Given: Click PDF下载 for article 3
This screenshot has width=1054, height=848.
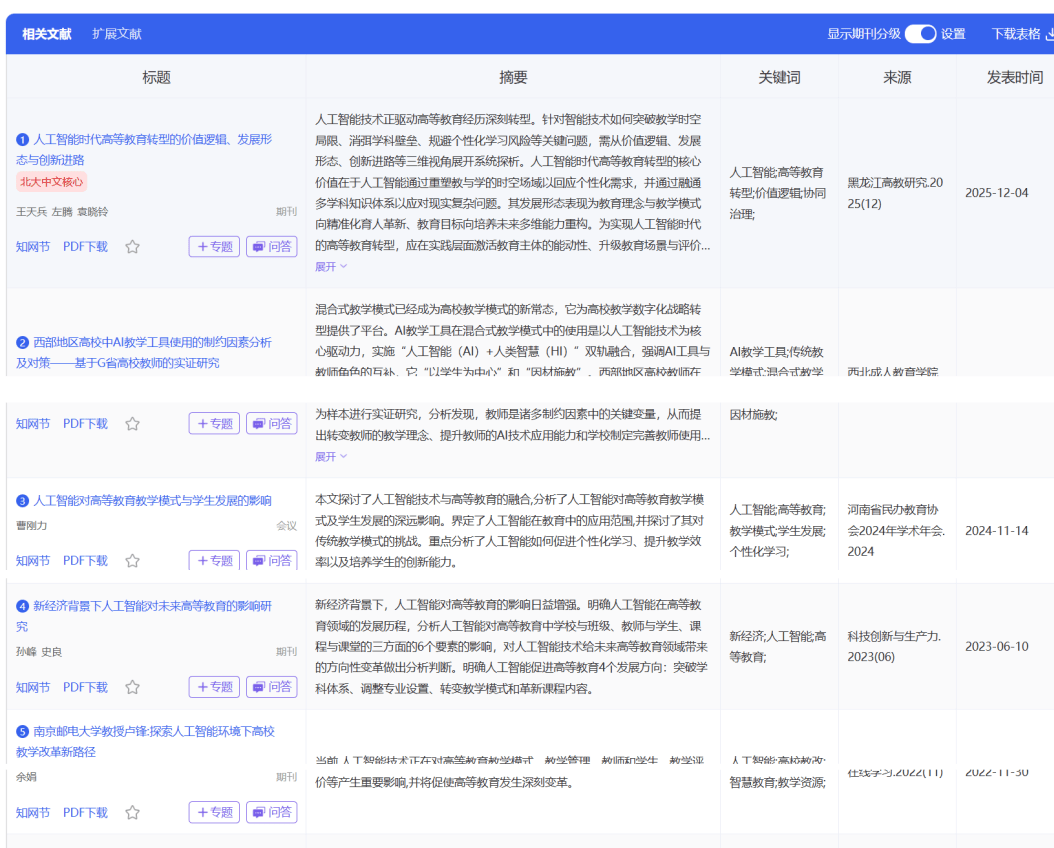Looking at the screenshot, I should (85, 561).
